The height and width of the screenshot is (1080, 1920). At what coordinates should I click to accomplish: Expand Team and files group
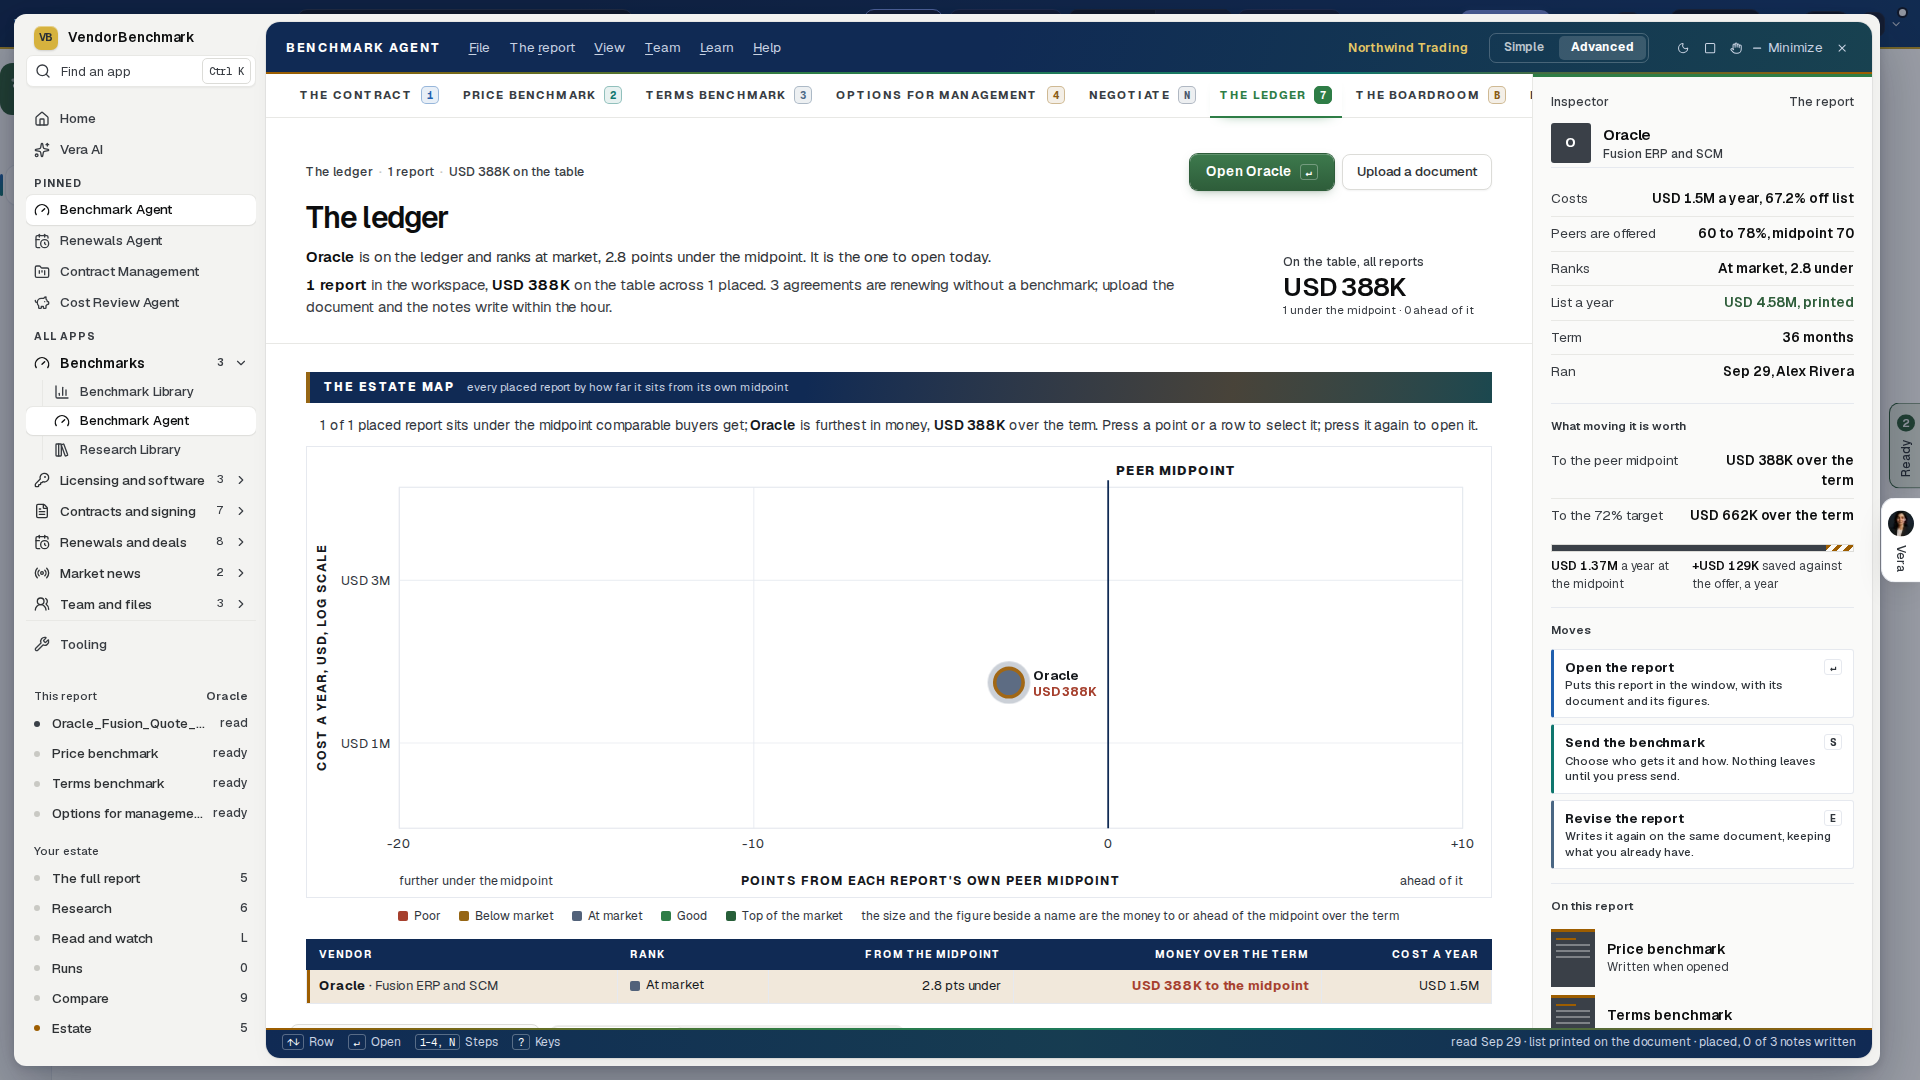[x=241, y=604]
